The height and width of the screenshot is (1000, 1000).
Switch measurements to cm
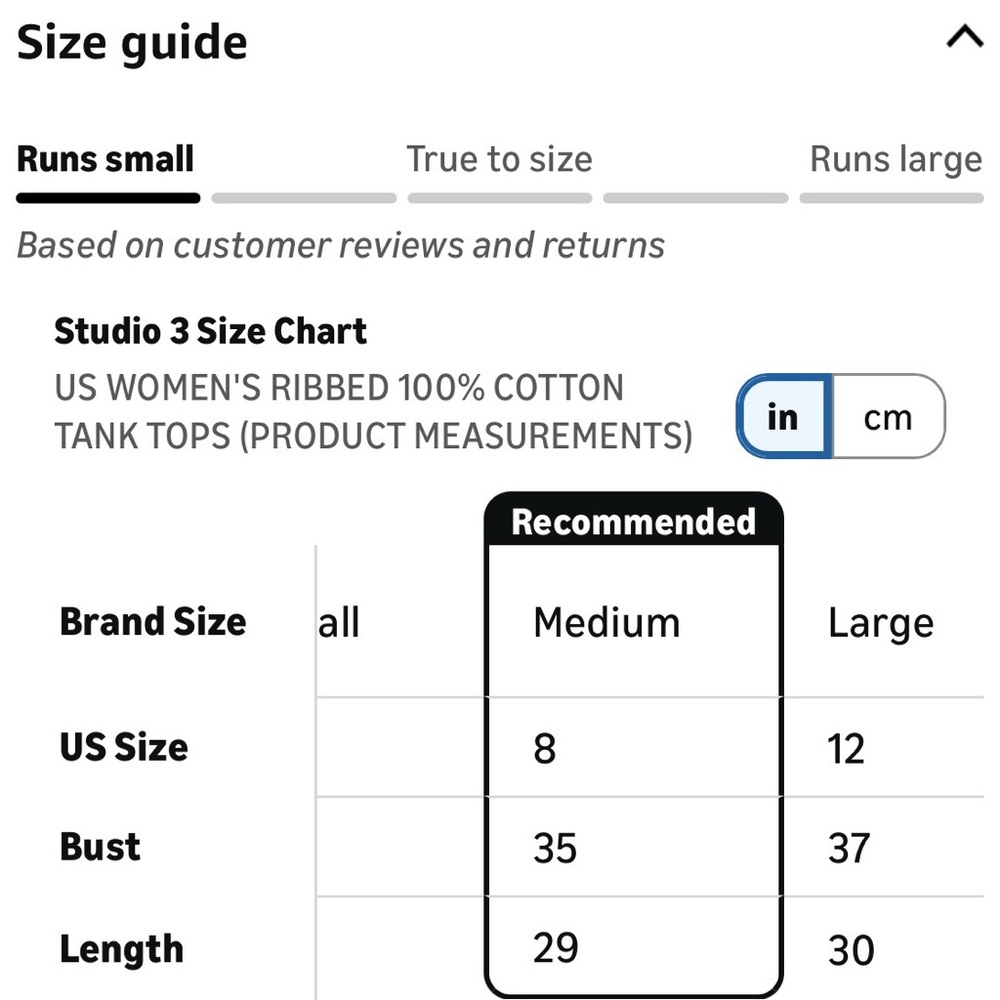888,416
